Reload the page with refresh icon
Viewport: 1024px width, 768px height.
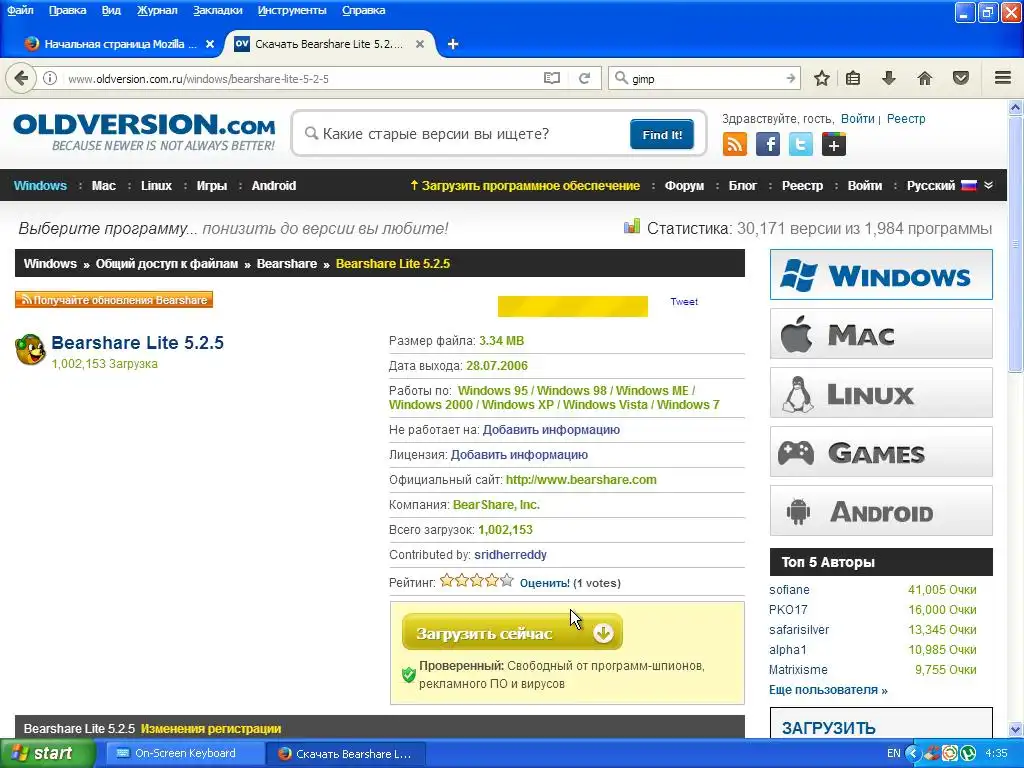pyautogui.click(x=584, y=78)
